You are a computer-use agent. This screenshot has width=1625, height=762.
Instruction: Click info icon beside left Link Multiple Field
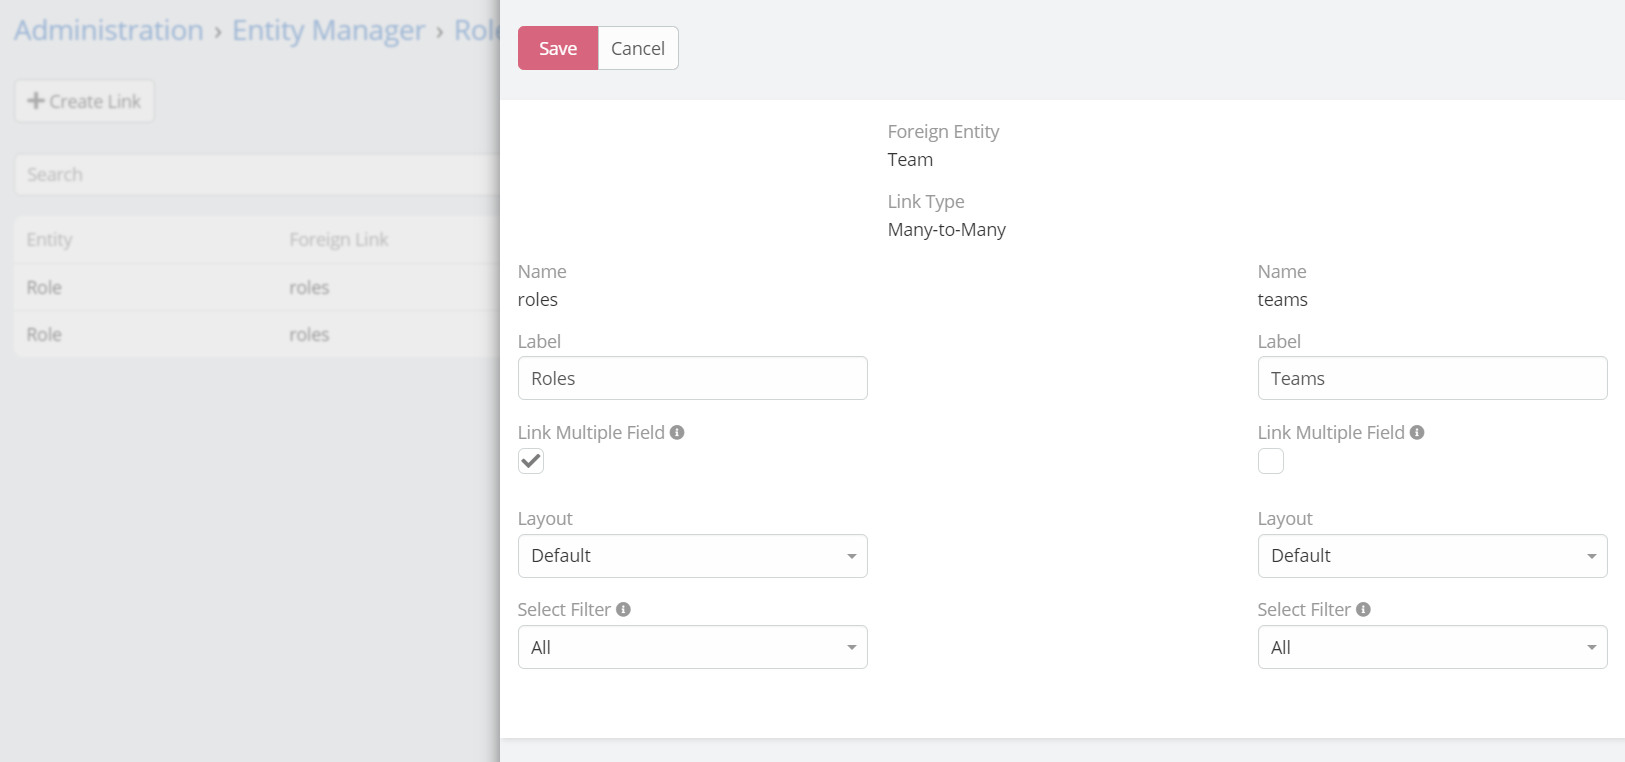[x=677, y=433]
